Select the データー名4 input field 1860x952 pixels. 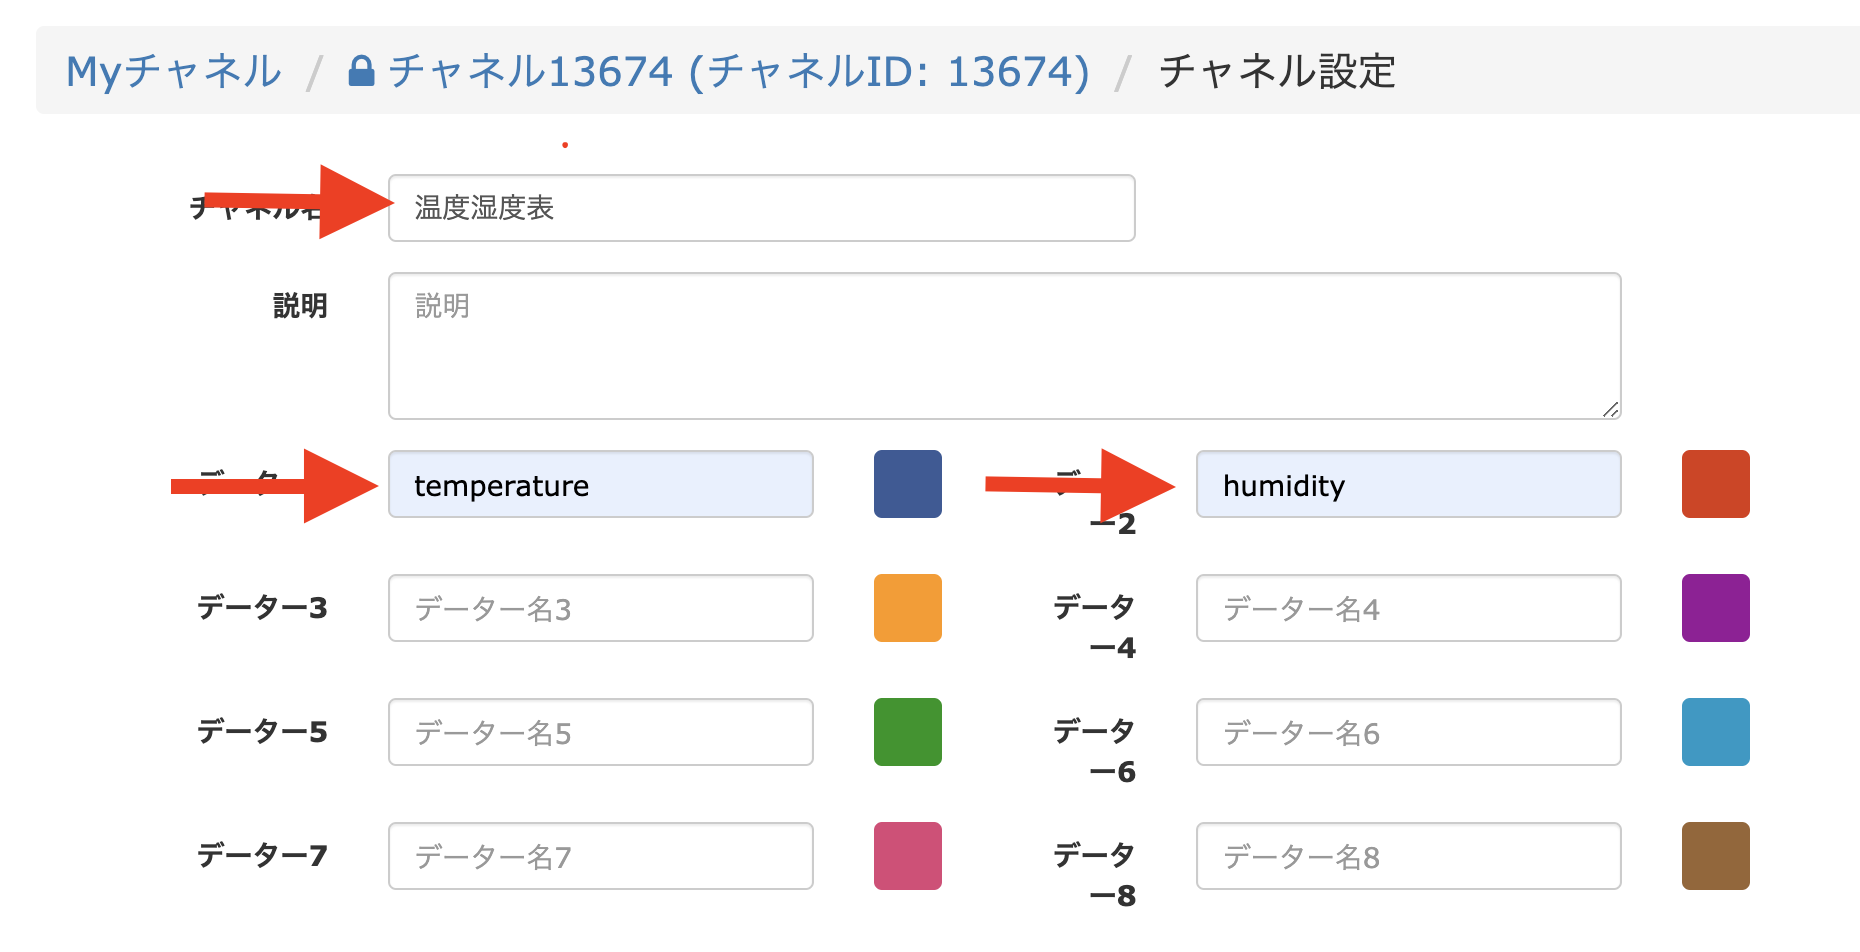pos(1408,608)
